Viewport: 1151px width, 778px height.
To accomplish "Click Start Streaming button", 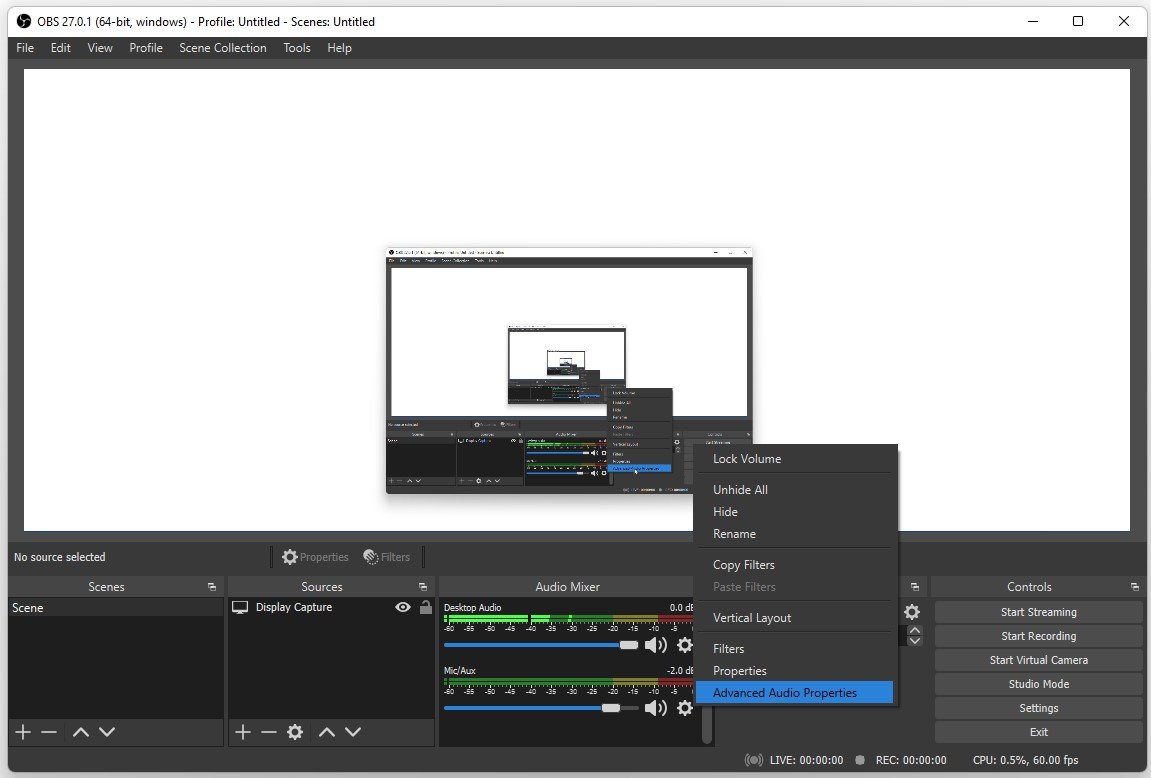I will 1038,612.
